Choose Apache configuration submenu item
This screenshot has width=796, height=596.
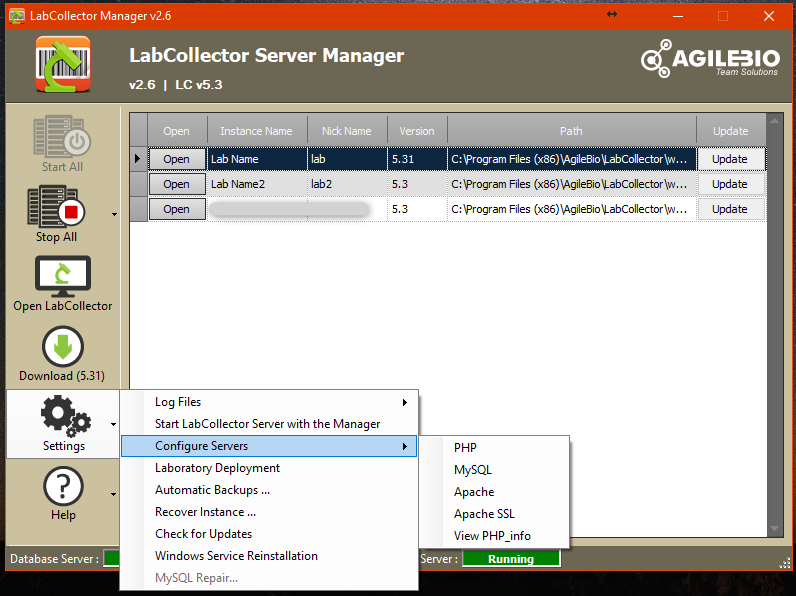(494, 492)
